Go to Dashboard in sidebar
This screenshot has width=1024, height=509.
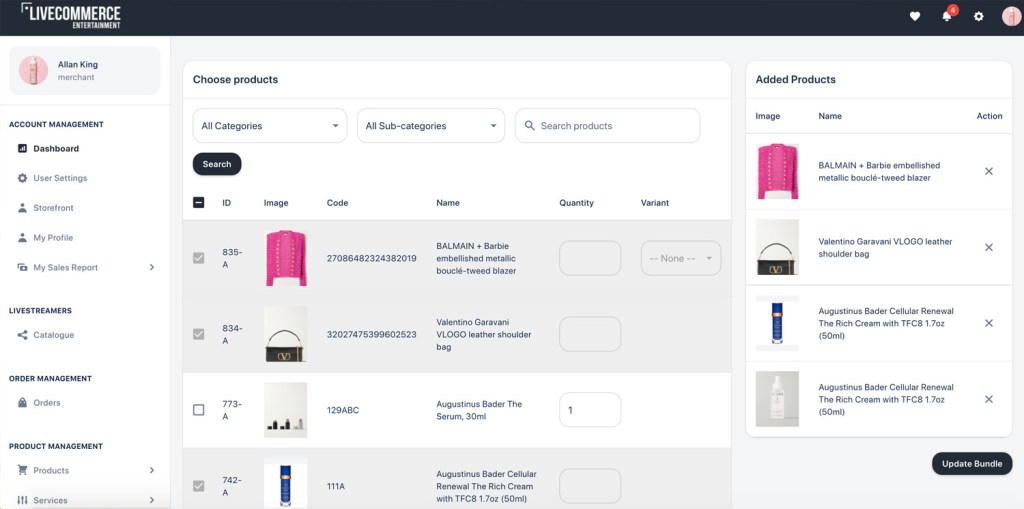[56, 149]
